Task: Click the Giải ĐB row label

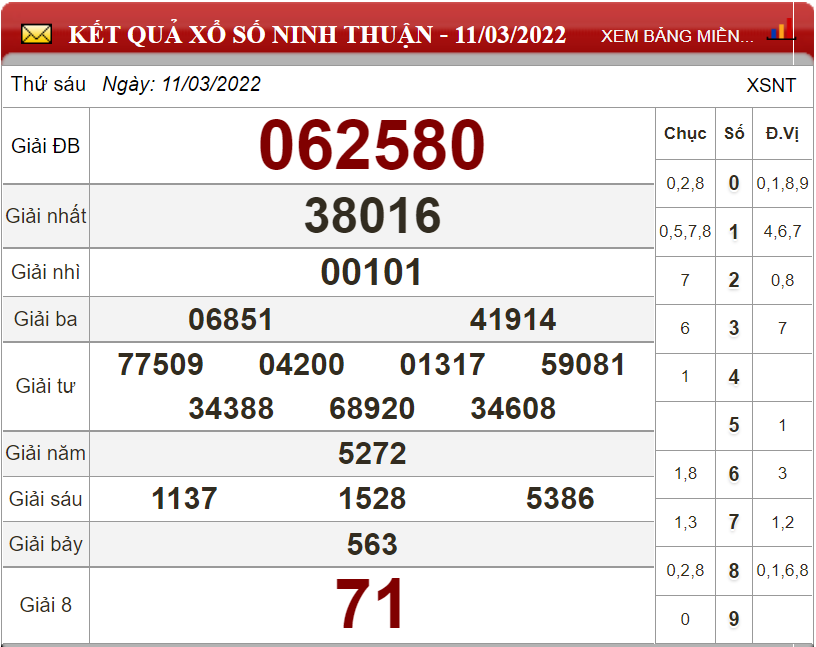Action: click(46, 146)
